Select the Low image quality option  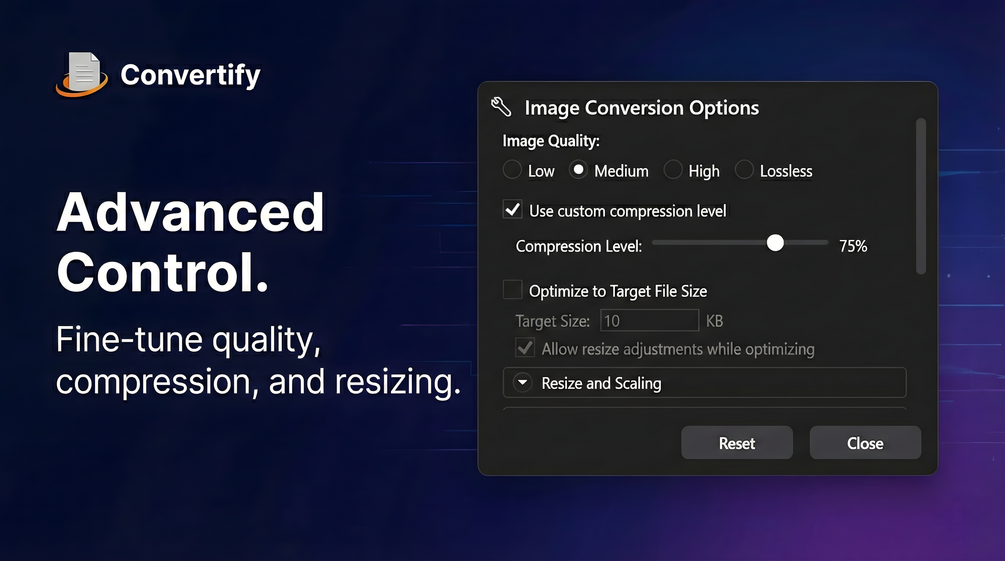pyautogui.click(x=512, y=171)
